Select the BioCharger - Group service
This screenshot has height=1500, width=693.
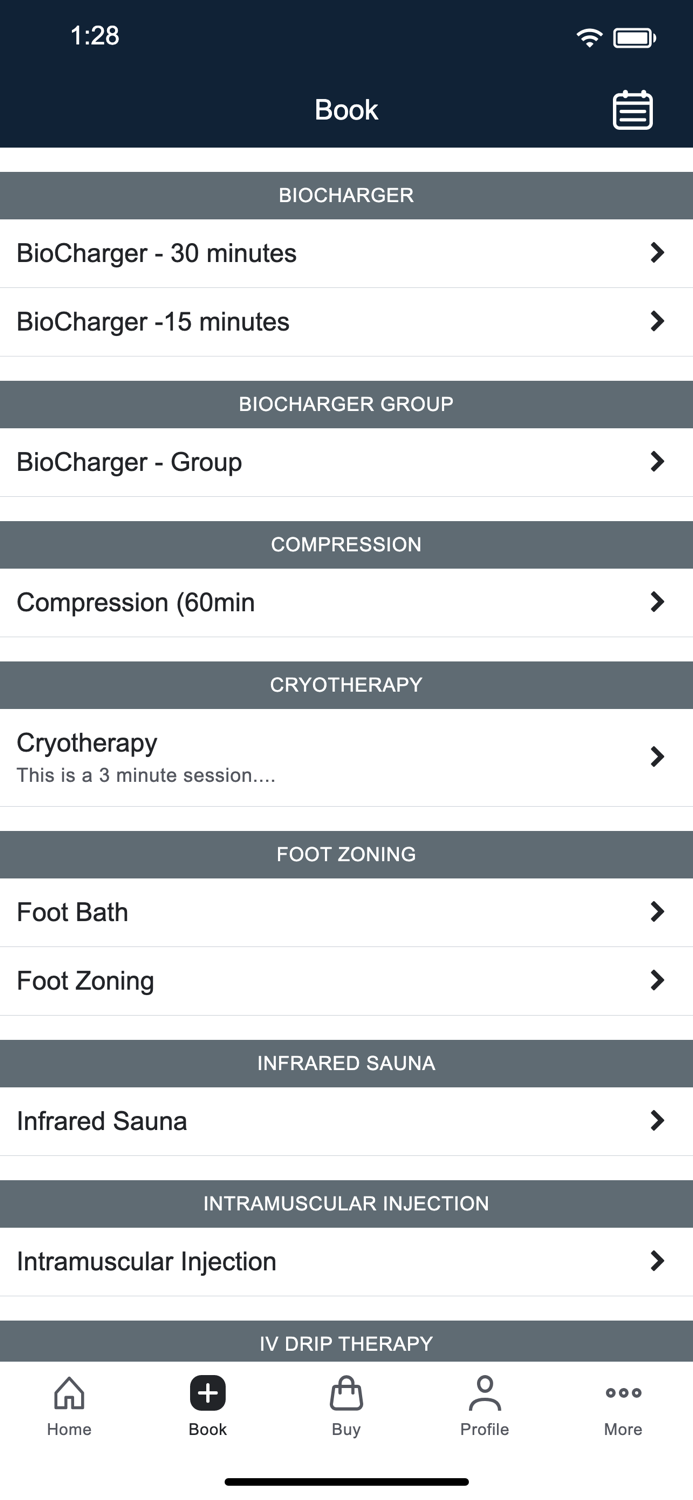(130, 462)
